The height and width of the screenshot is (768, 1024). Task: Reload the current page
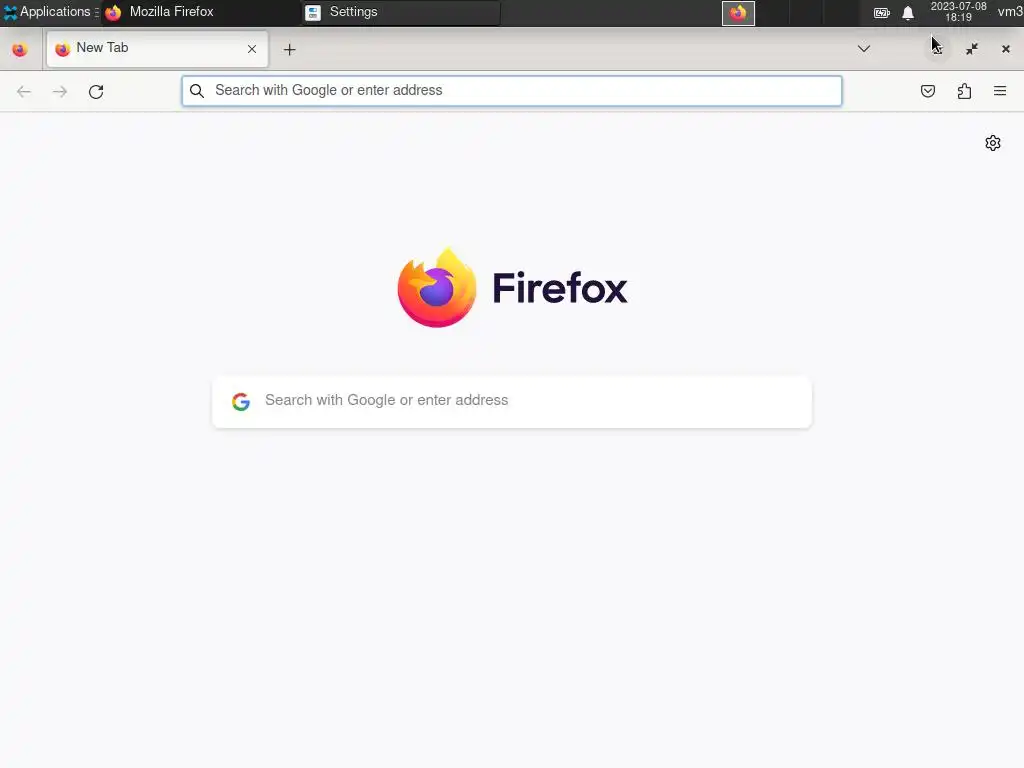(x=96, y=91)
